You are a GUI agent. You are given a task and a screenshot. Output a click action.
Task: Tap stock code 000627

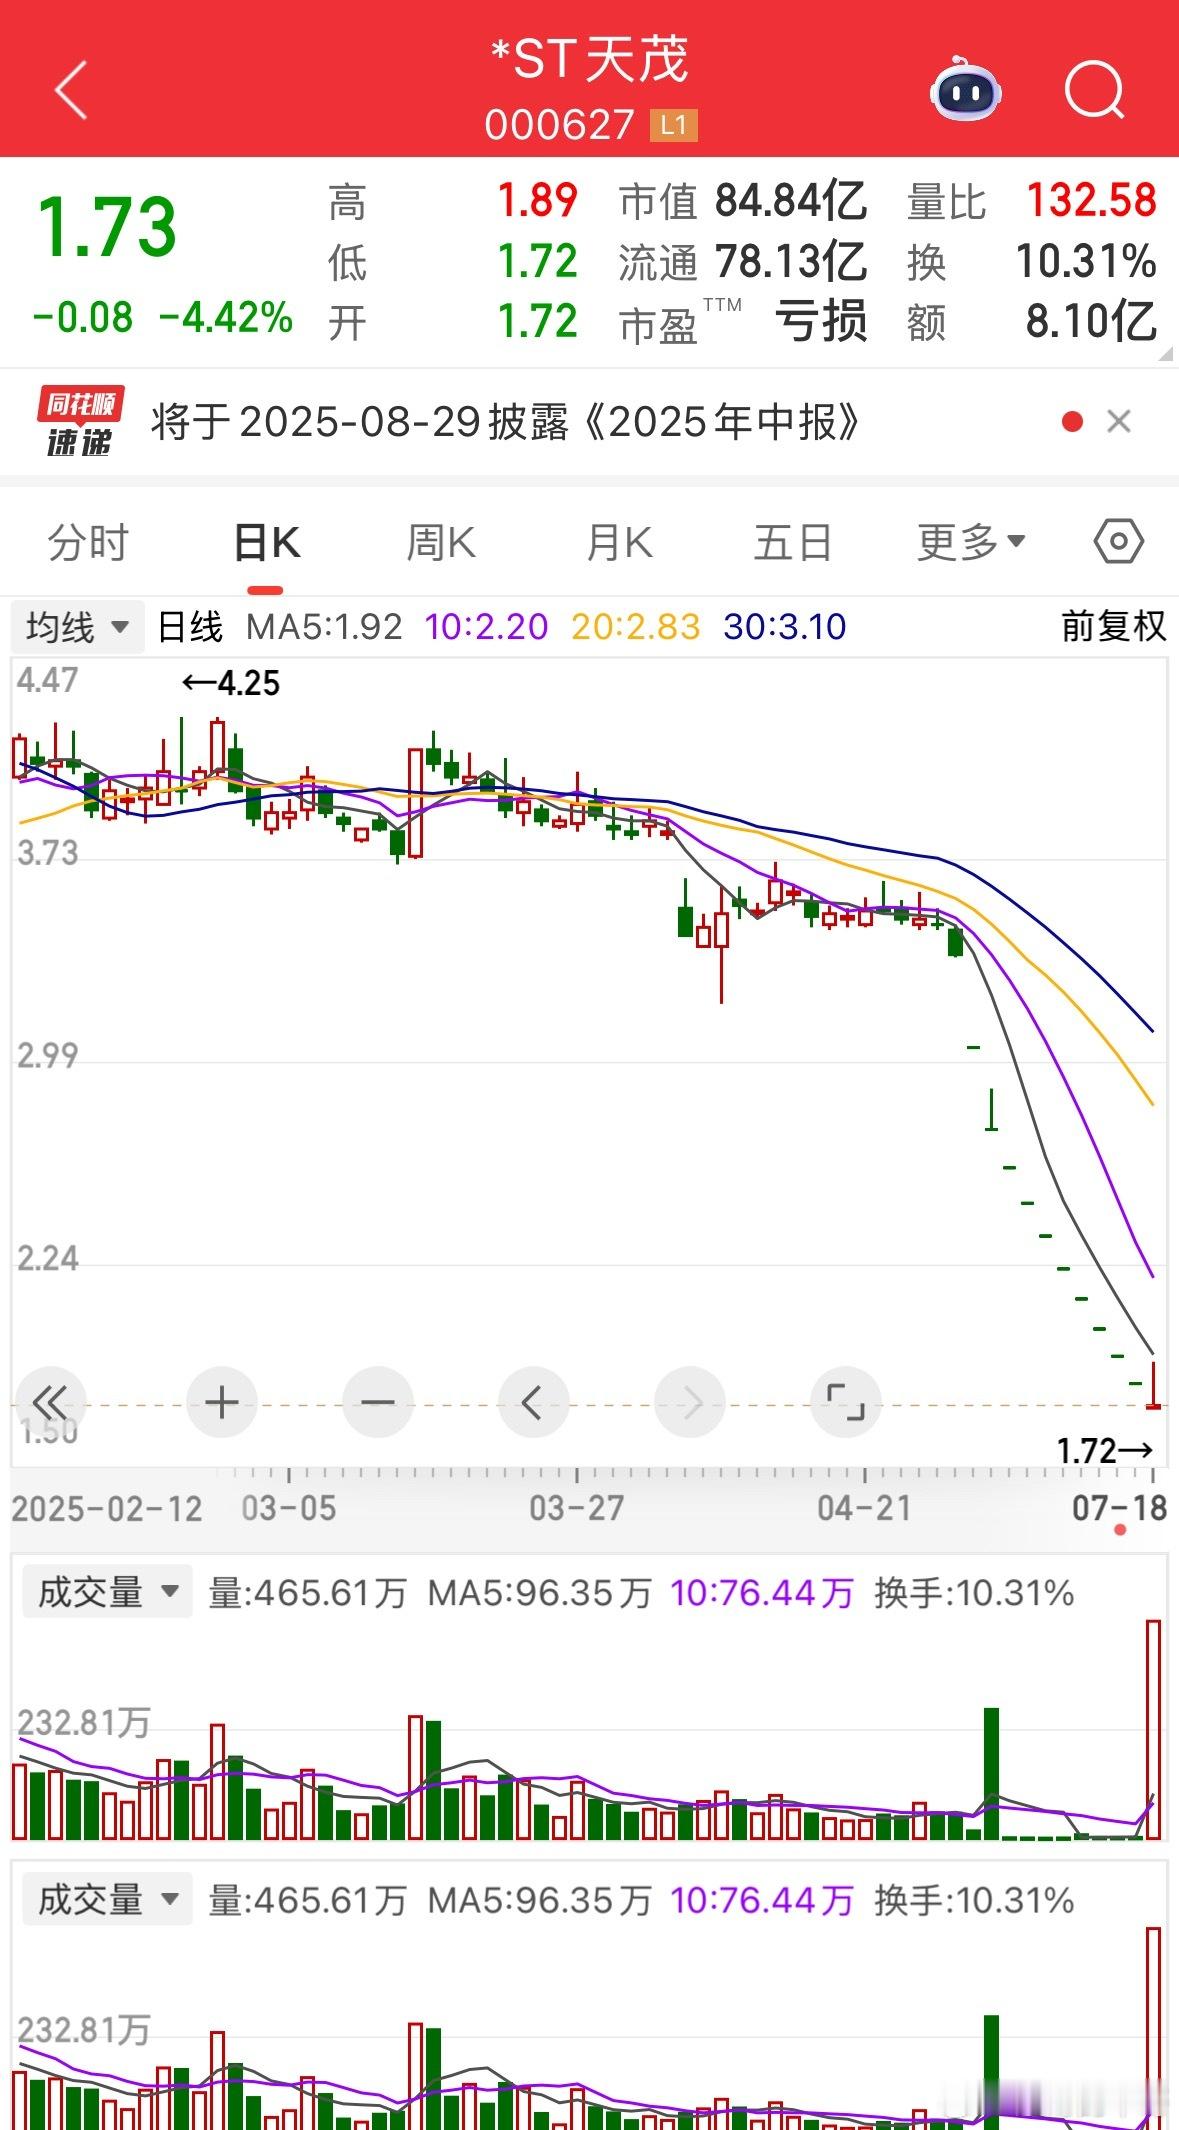[560, 126]
